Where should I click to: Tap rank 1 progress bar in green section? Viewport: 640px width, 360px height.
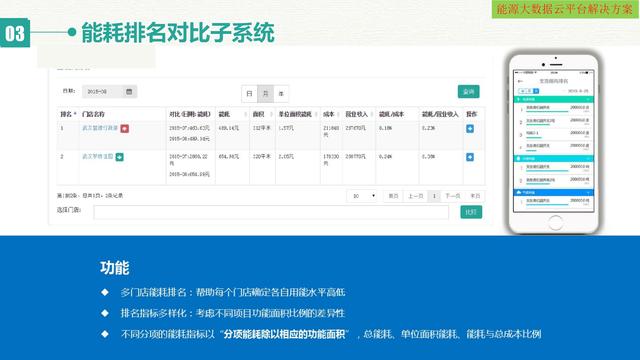point(547,111)
